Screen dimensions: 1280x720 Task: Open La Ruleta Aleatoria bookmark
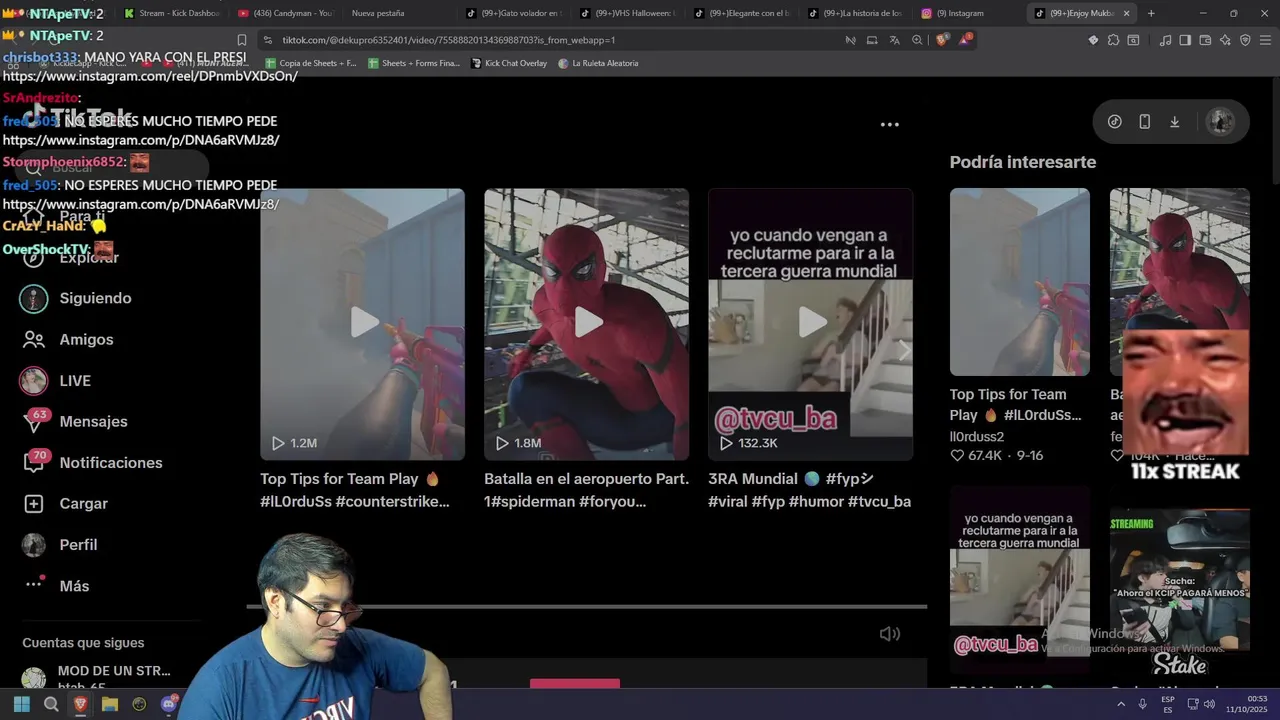(598, 63)
